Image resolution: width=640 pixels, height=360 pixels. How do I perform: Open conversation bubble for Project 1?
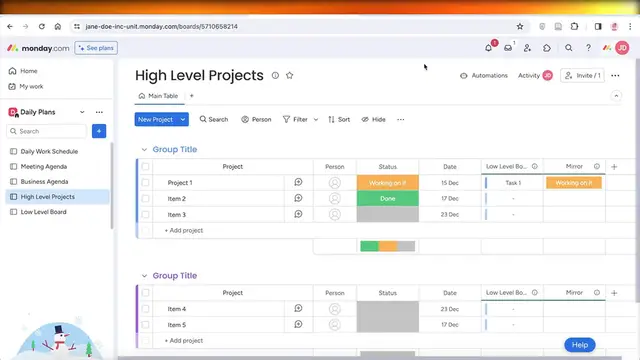tap(298, 182)
